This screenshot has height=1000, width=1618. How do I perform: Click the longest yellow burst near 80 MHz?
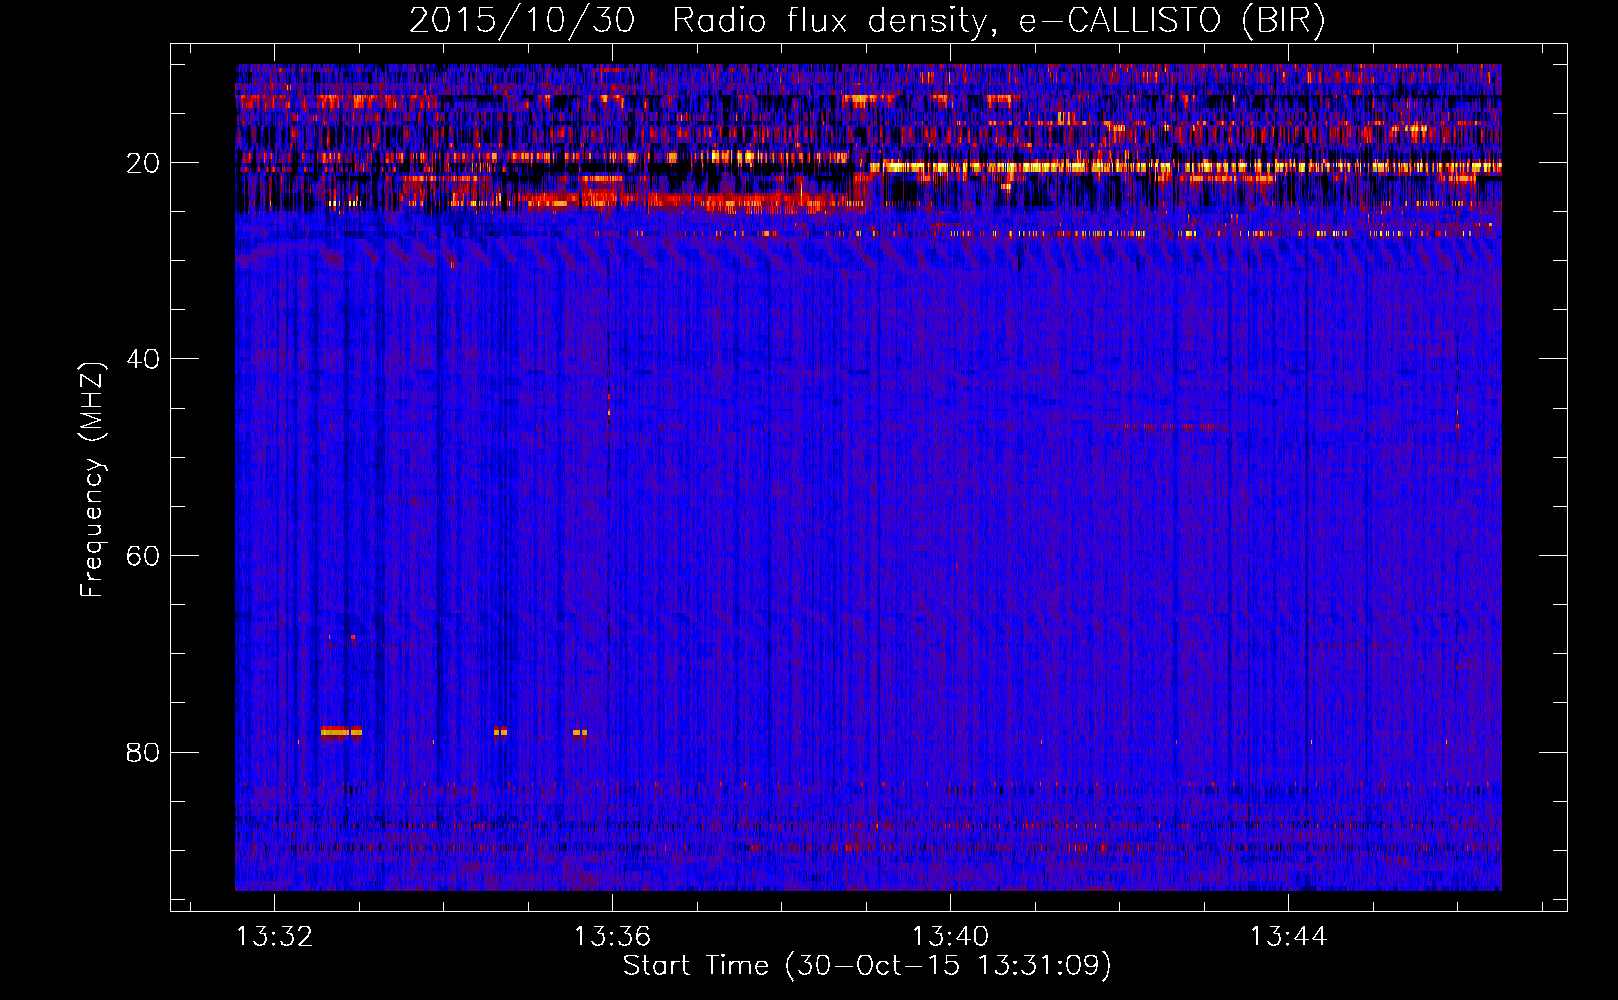tap(341, 732)
